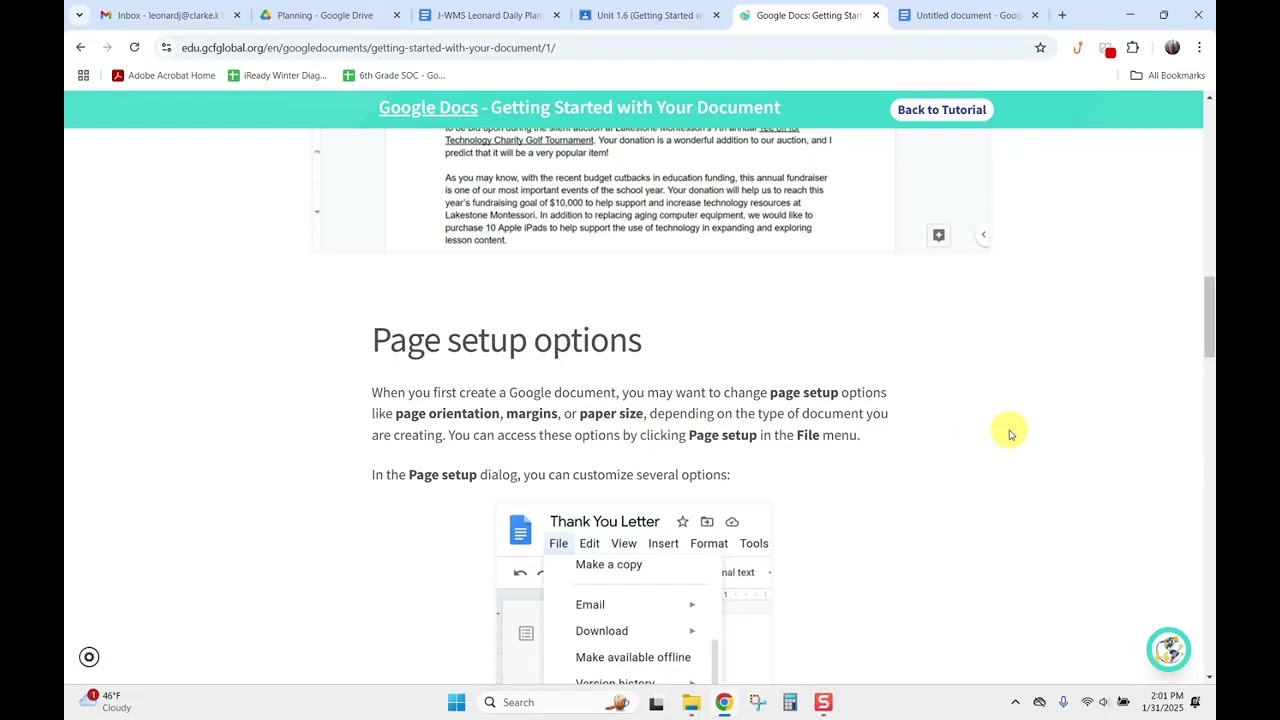
Task: Open the Chrome extensions puzzle icon
Action: pyautogui.click(x=1133, y=47)
